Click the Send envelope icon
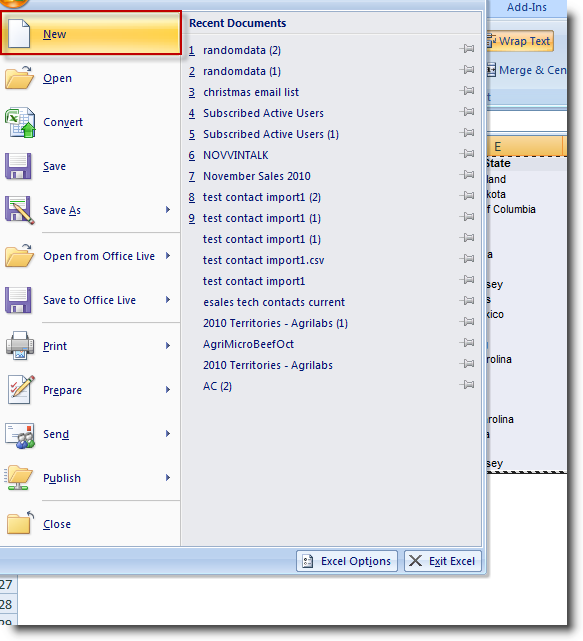Screen dimensions: 583x641 [x=20, y=435]
